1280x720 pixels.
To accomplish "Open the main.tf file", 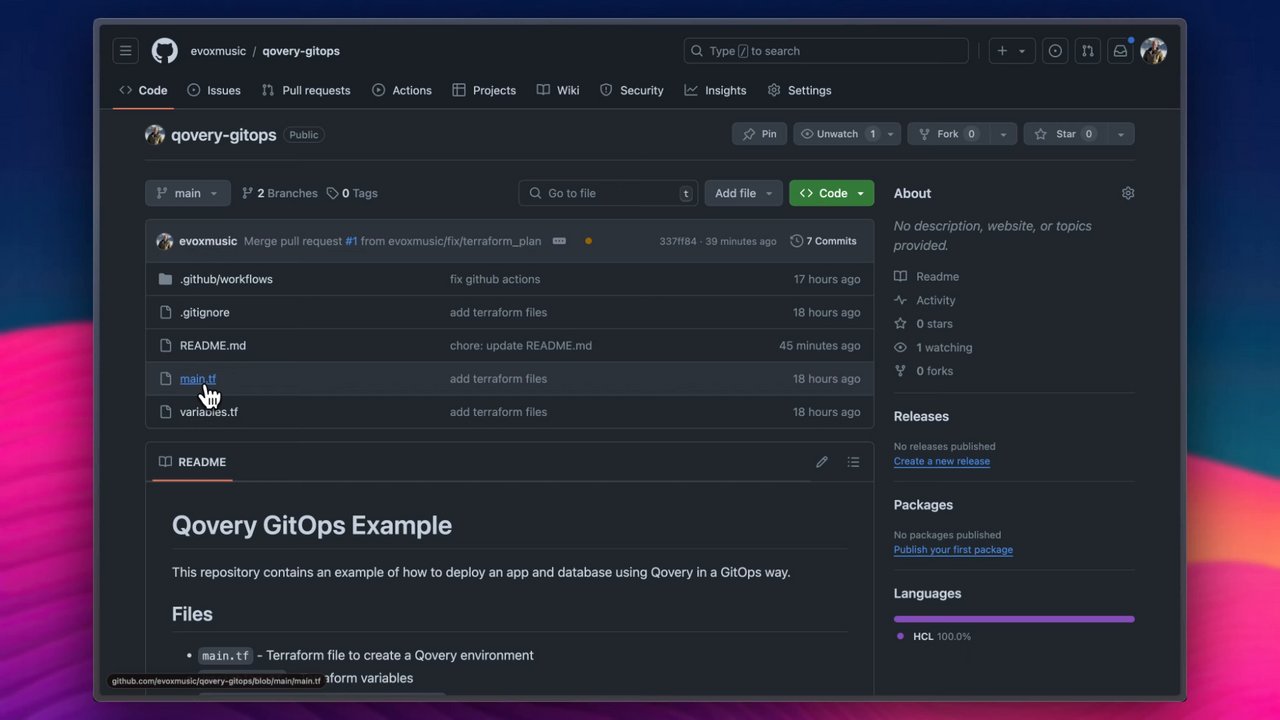I will [198, 378].
